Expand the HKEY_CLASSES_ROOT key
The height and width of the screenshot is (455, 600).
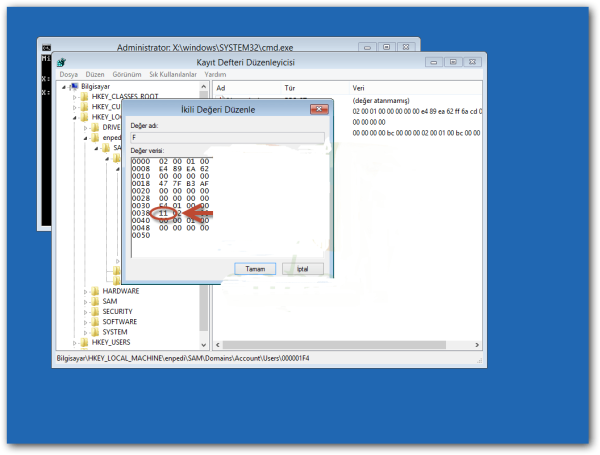75,97
